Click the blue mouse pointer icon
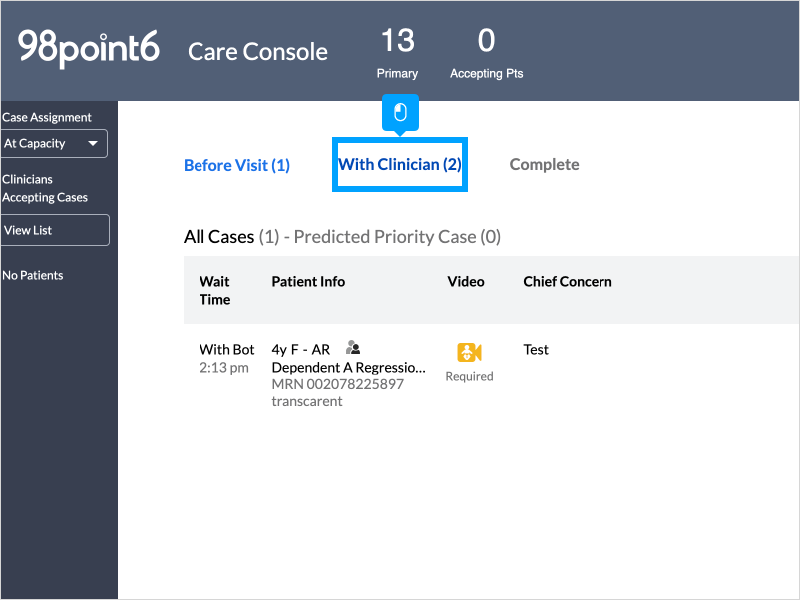This screenshot has height=600, width=800. [400, 112]
